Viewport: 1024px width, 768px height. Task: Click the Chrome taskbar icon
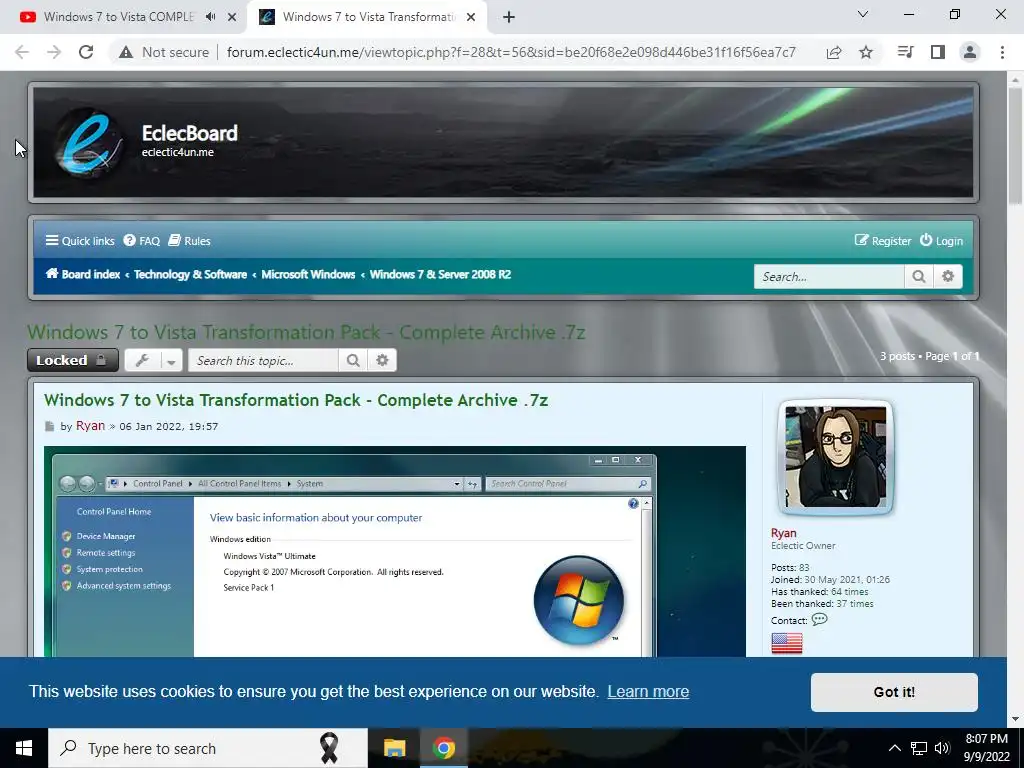click(443, 748)
